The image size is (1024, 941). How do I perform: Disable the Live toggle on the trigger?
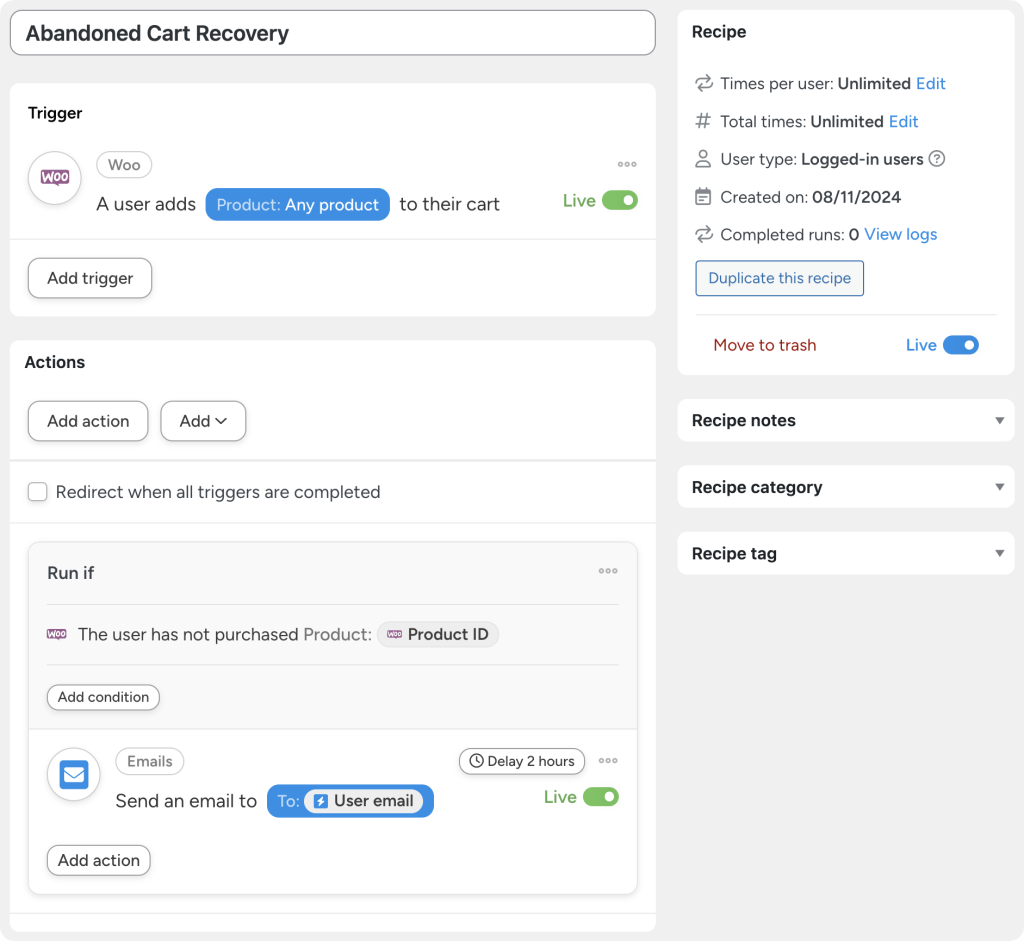619,200
